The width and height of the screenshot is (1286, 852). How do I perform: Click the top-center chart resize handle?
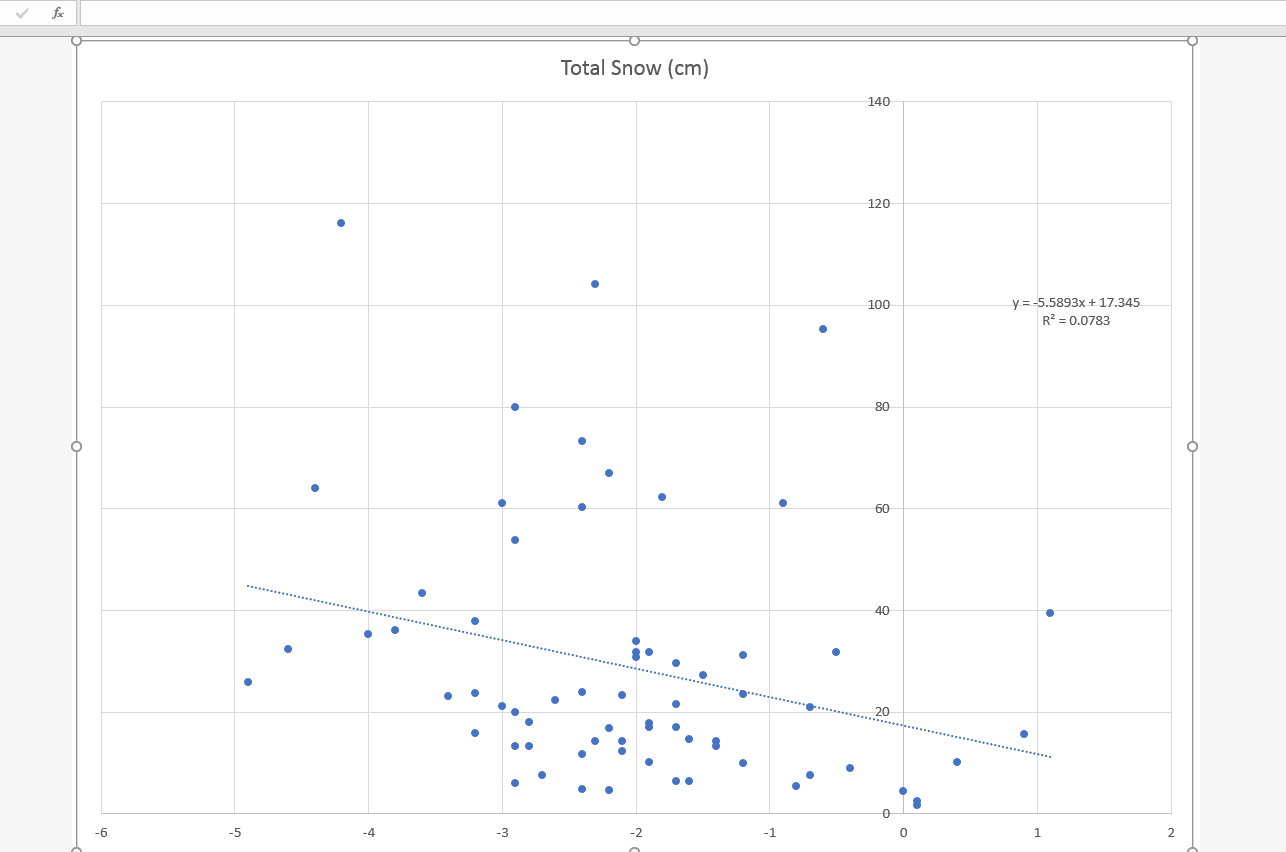(634, 40)
